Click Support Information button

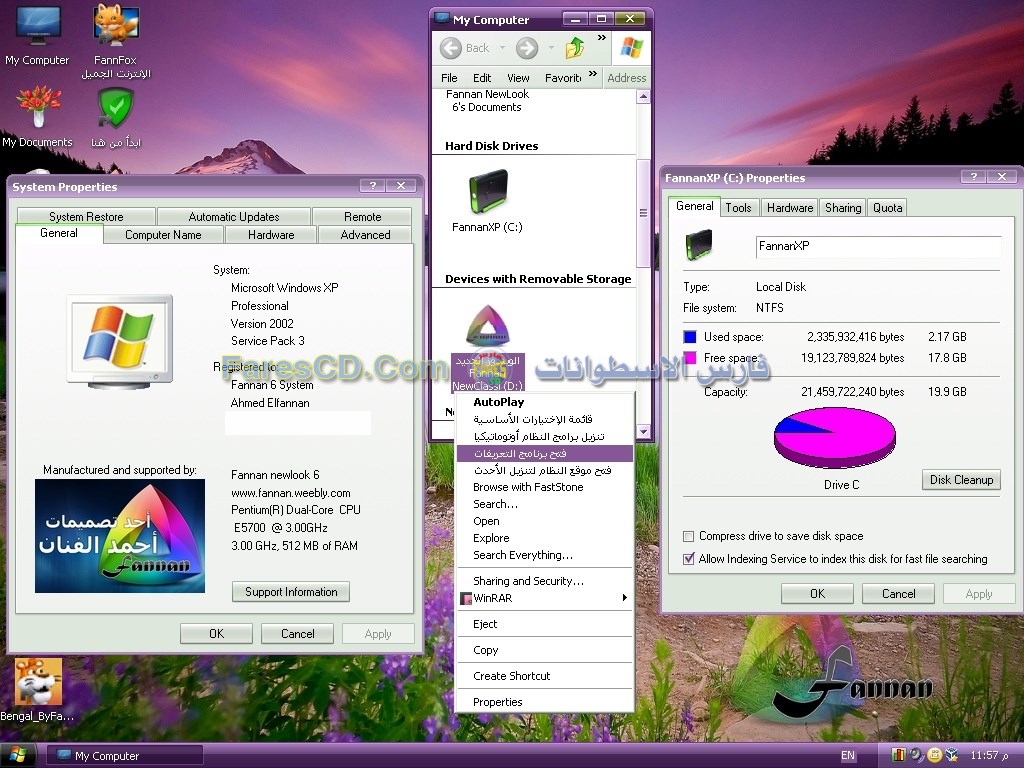(x=291, y=592)
